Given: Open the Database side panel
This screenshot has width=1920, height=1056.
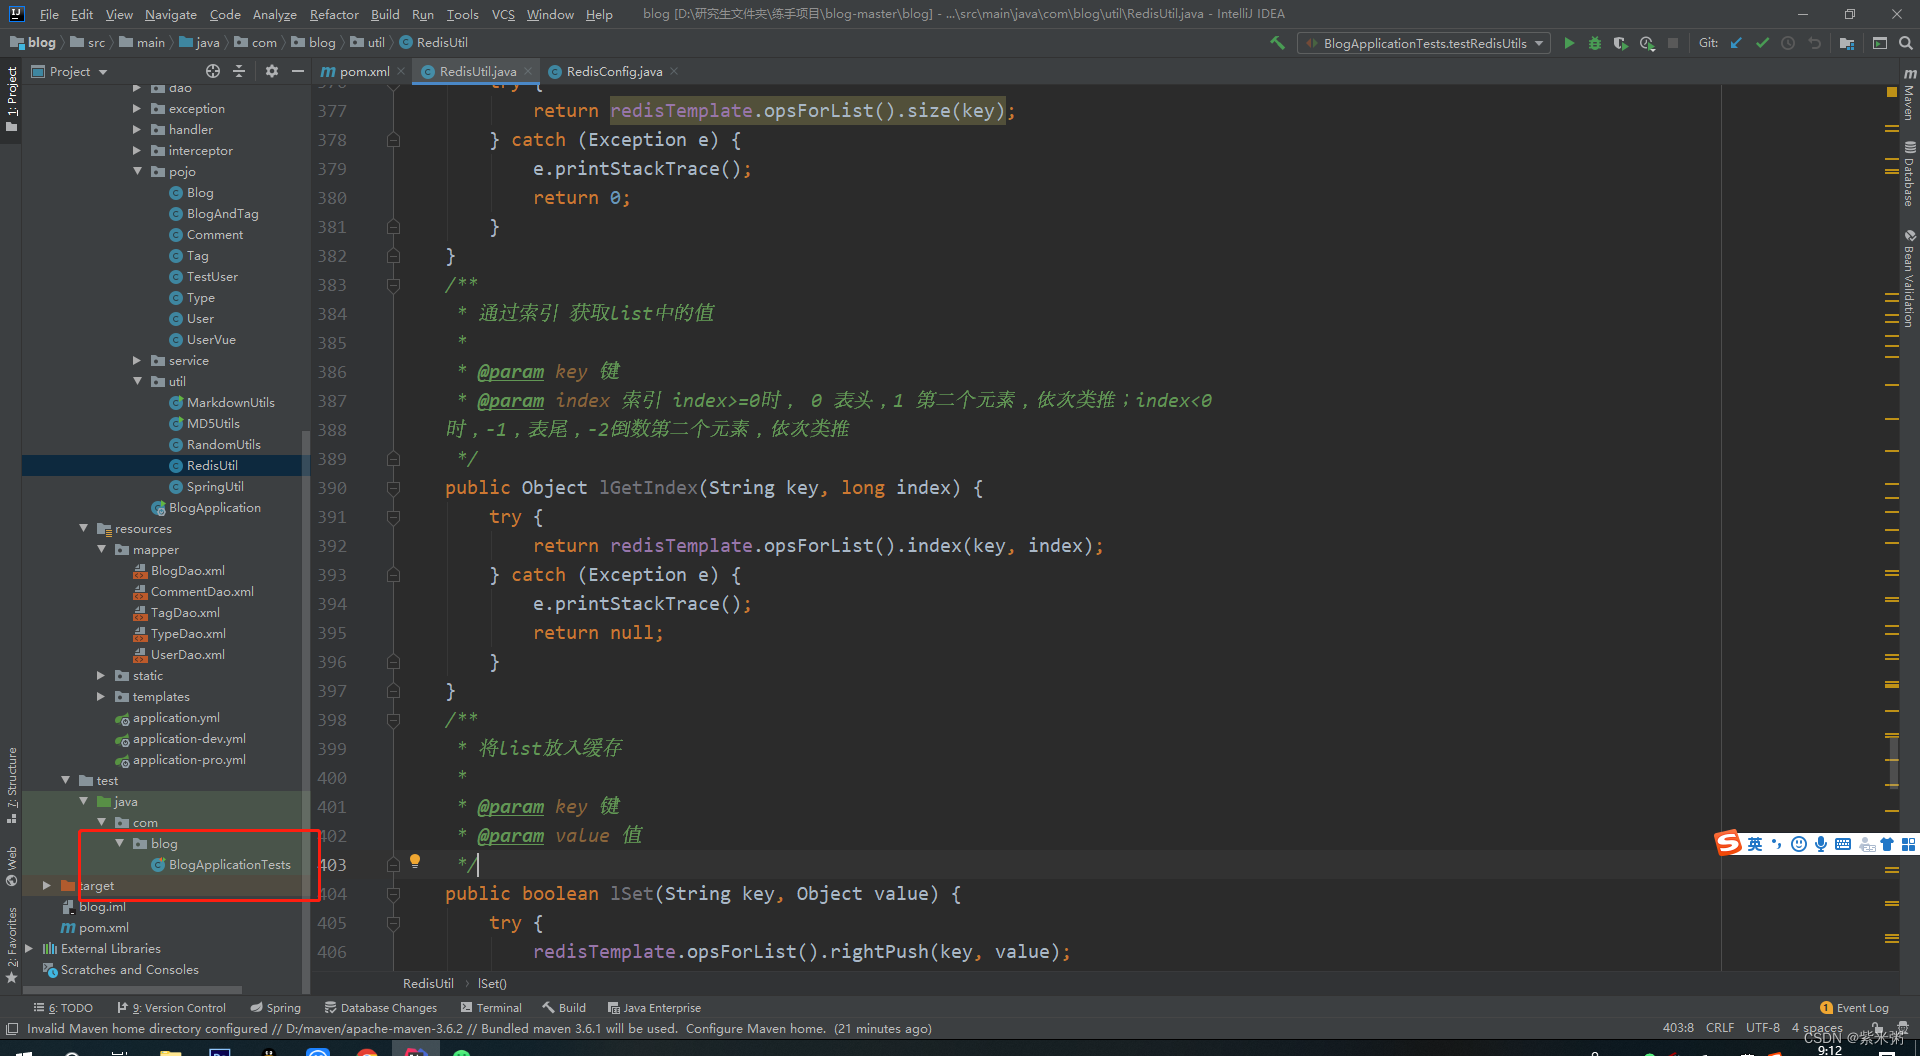Looking at the screenshot, I should click(x=1909, y=174).
